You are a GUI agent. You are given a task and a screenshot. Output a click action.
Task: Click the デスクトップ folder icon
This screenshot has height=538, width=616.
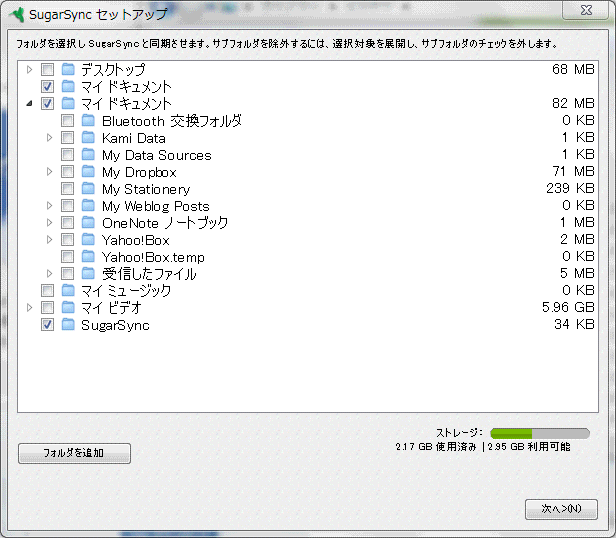(x=68, y=70)
